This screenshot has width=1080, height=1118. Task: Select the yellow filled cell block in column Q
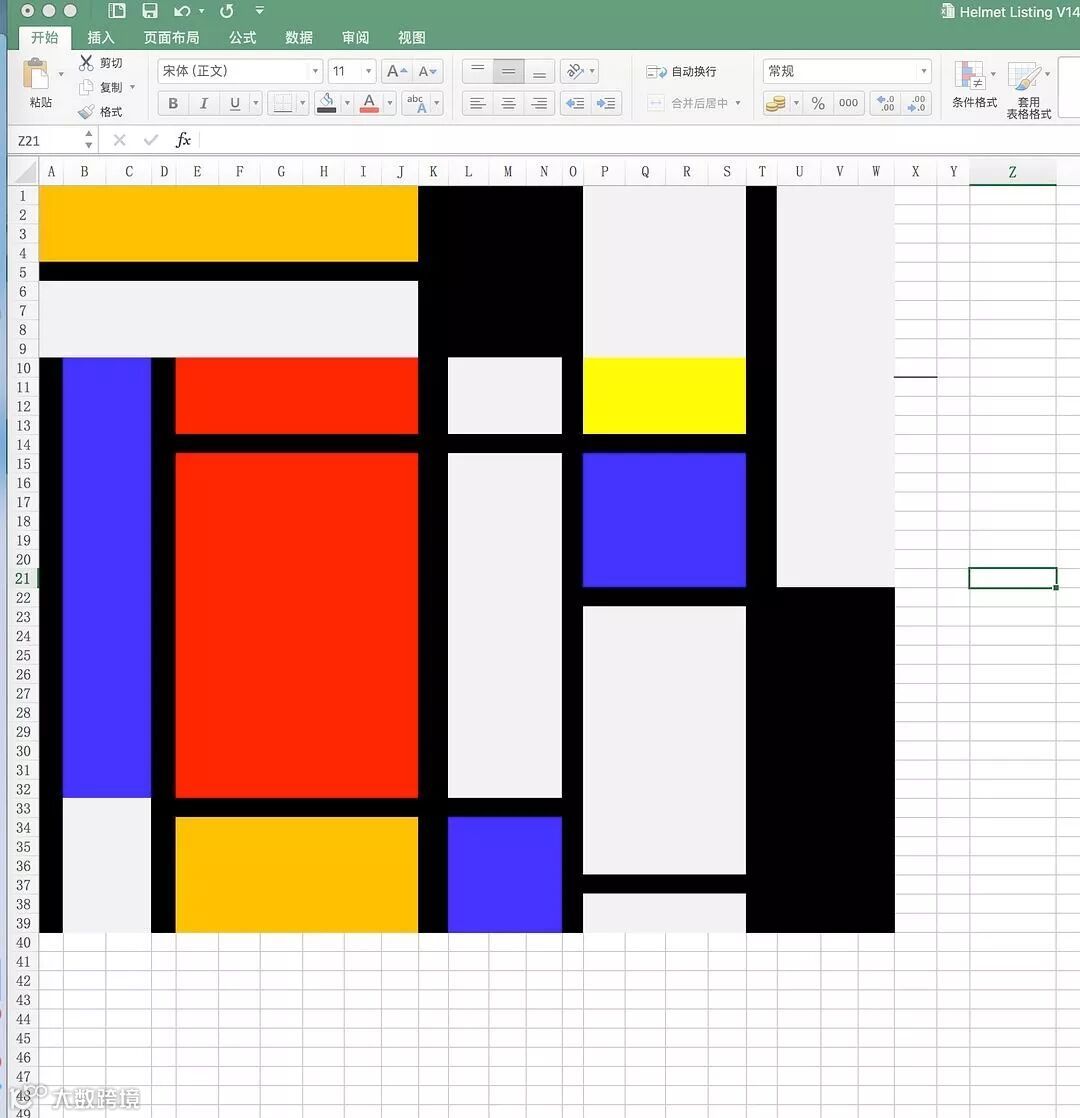pos(664,396)
